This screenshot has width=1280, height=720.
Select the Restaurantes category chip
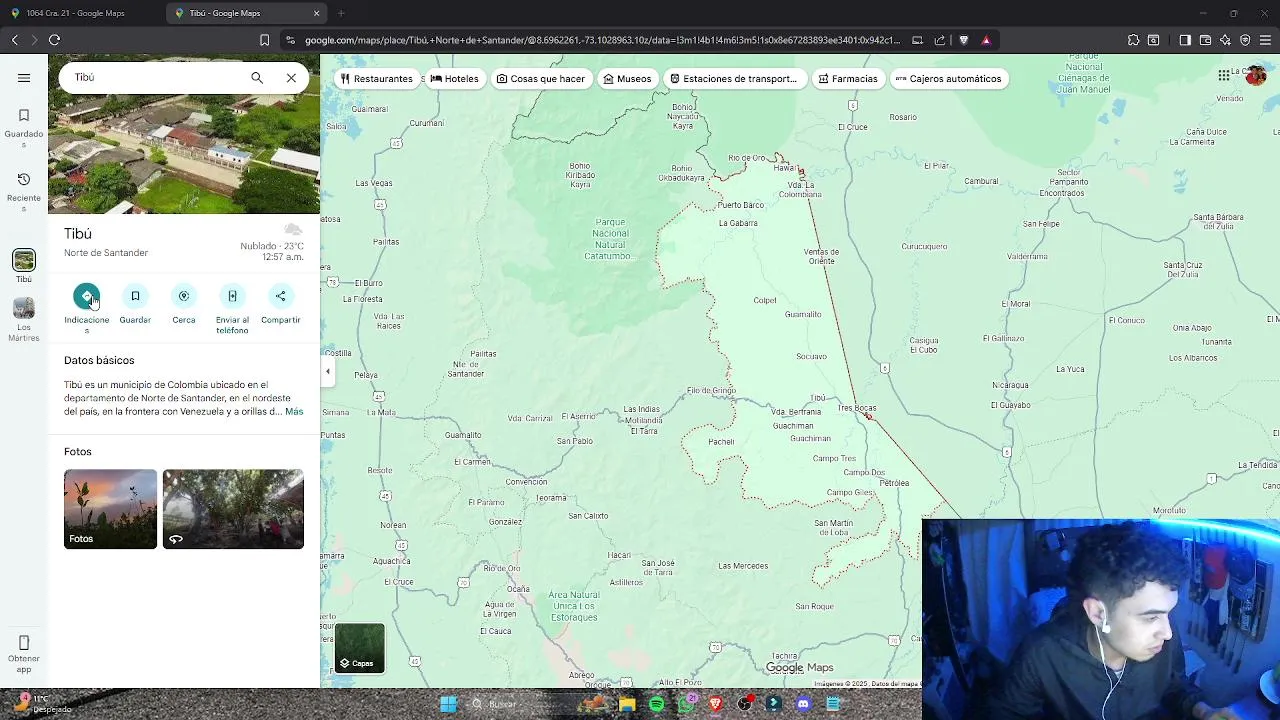pyautogui.click(x=376, y=78)
